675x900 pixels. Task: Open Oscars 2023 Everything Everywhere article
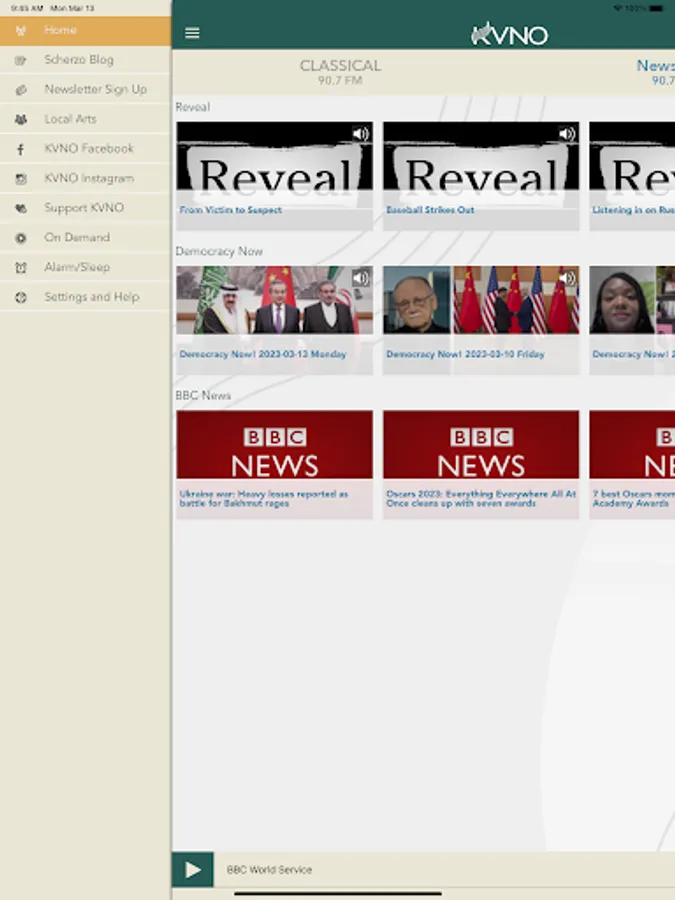click(481, 499)
